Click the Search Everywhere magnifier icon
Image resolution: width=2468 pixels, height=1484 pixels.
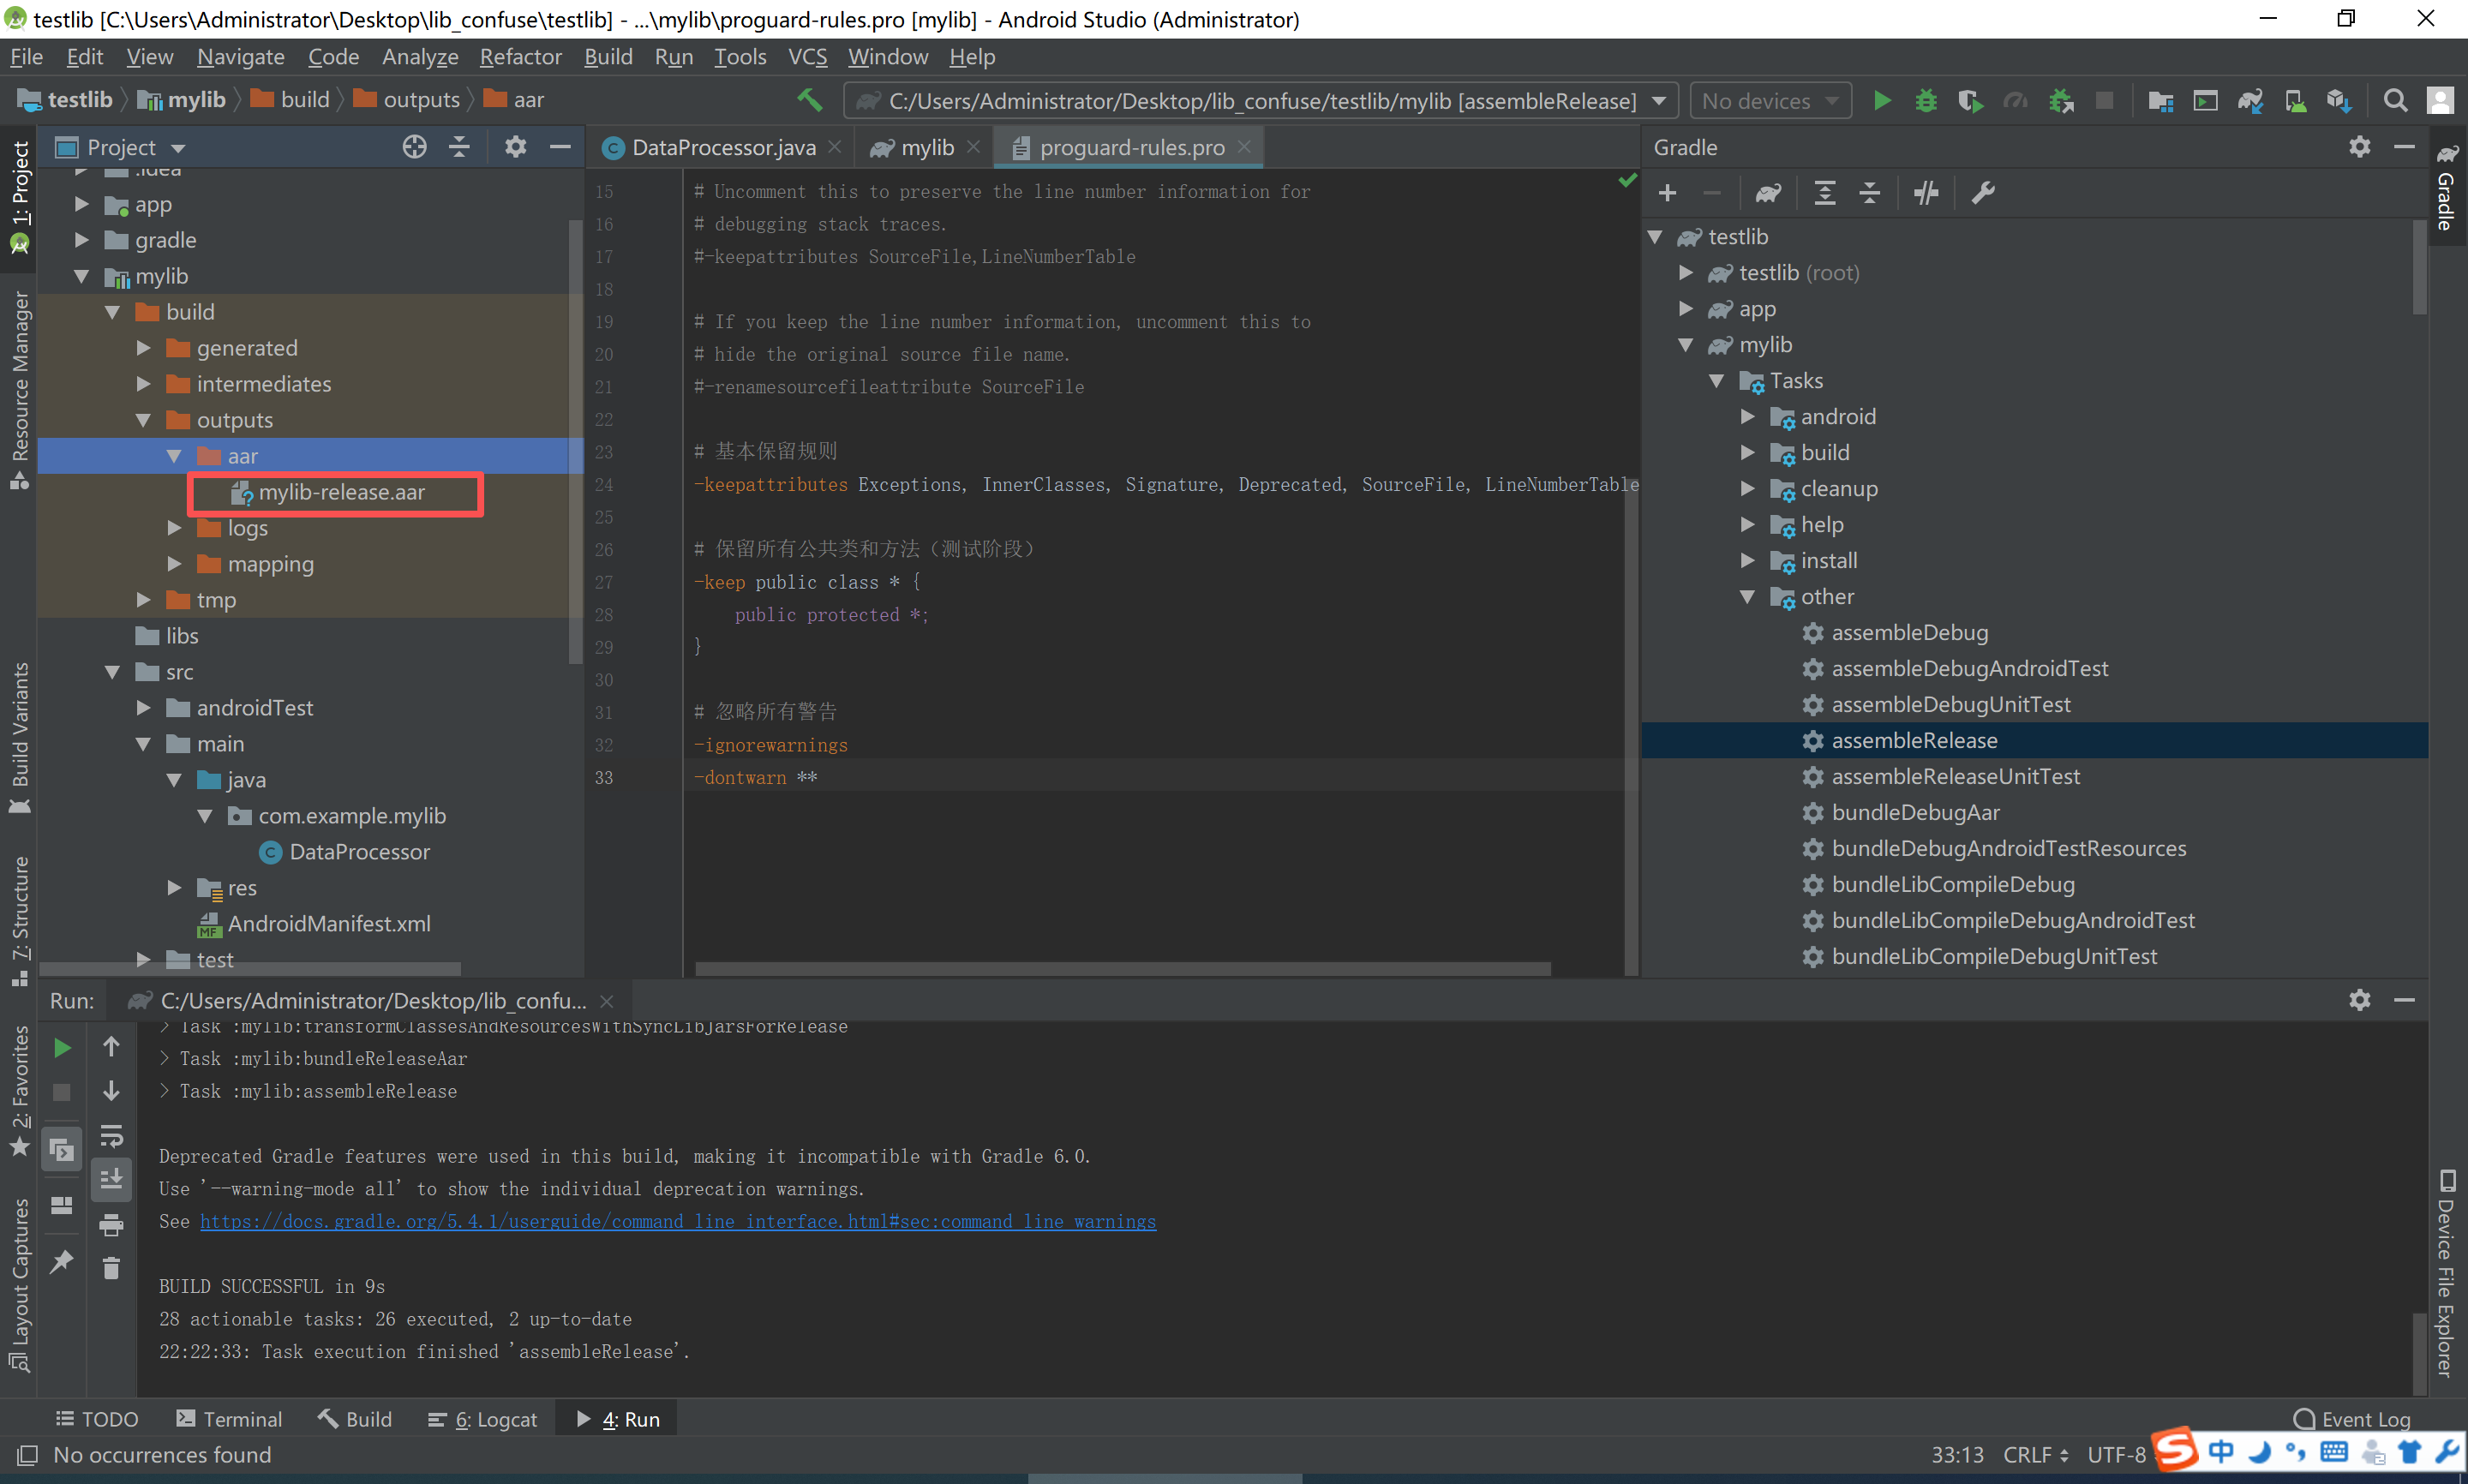(x=2395, y=101)
